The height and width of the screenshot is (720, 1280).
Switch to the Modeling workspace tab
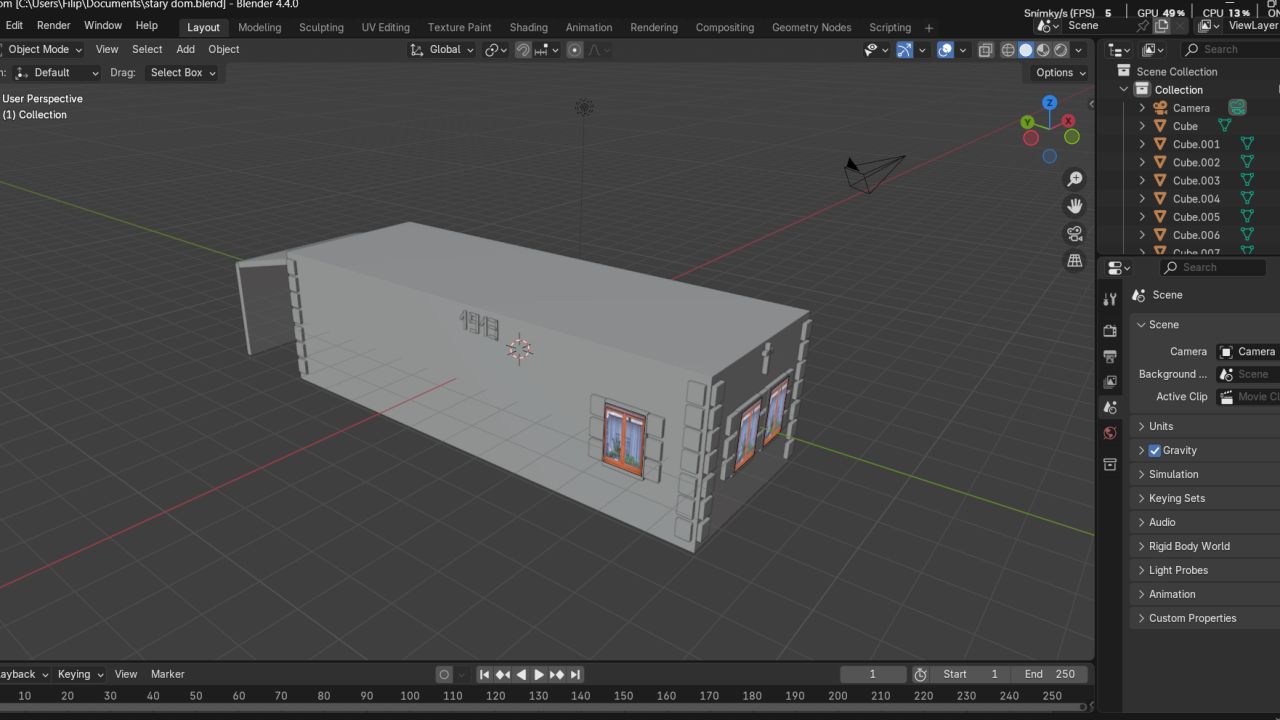(259, 27)
